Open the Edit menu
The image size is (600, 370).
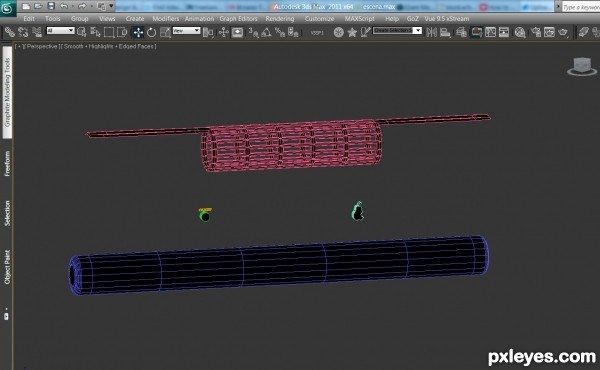29,19
